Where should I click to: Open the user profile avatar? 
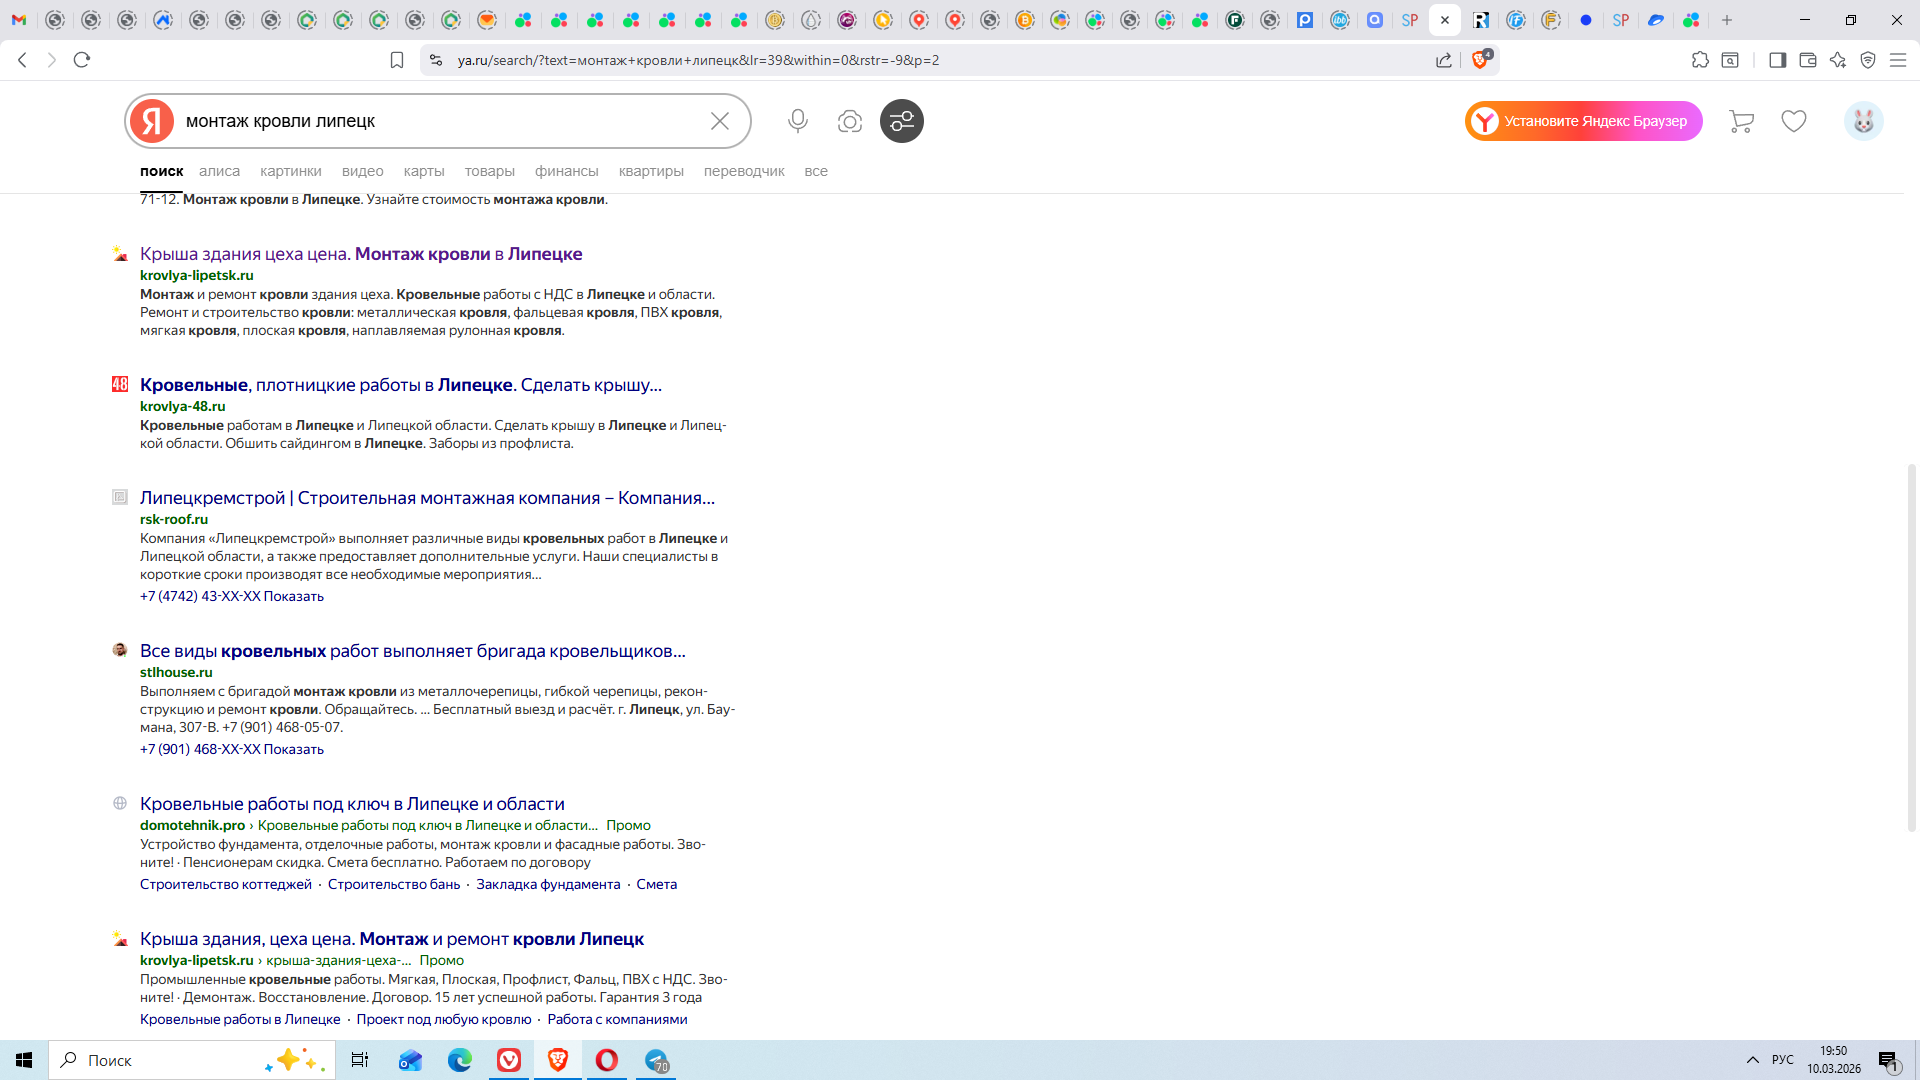[x=1863, y=121]
